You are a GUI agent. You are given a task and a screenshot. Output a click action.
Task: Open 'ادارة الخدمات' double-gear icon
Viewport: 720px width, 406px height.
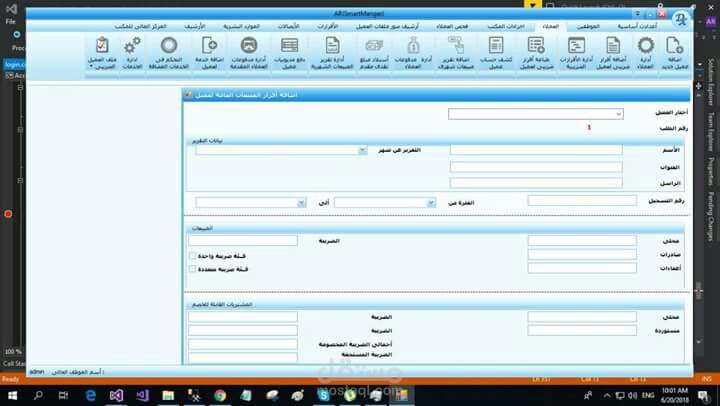pyautogui.click(x=132, y=46)
